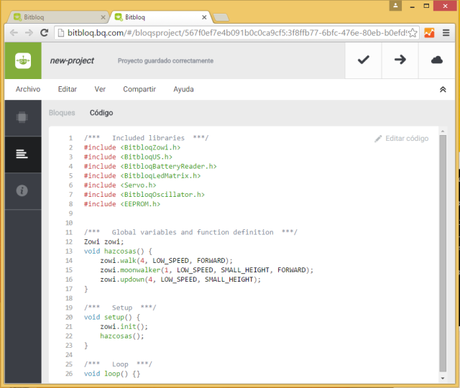Click the zowi.walk code line

[x=166, y=260]
